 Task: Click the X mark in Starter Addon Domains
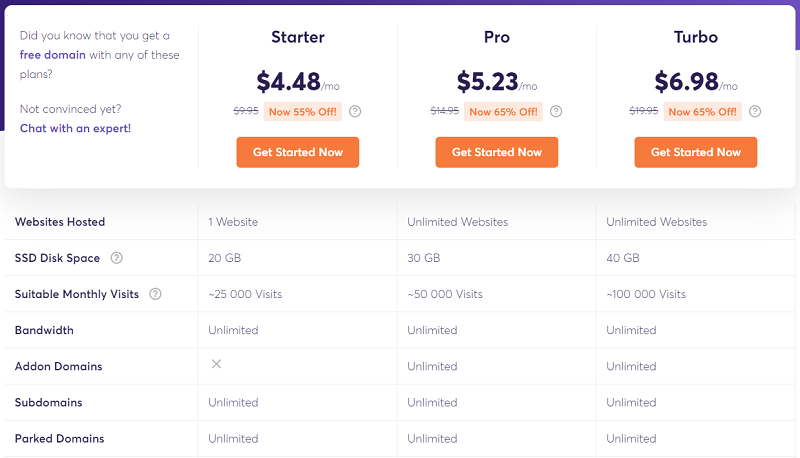pyautogui.click(x=216, y=364)
